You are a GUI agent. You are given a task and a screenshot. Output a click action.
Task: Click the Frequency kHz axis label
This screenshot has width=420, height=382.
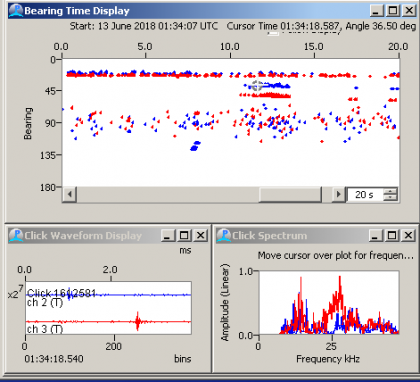pos(328,359)
